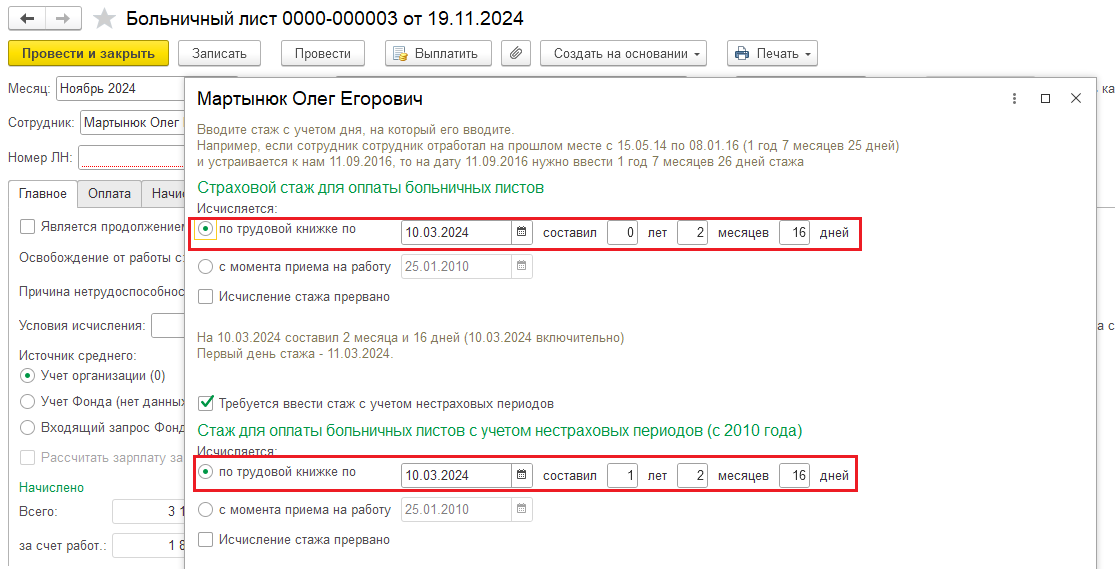Click the forward navigation arrow
The image size is (1115, 569).
pyautogui.click(x=63, y=18)
